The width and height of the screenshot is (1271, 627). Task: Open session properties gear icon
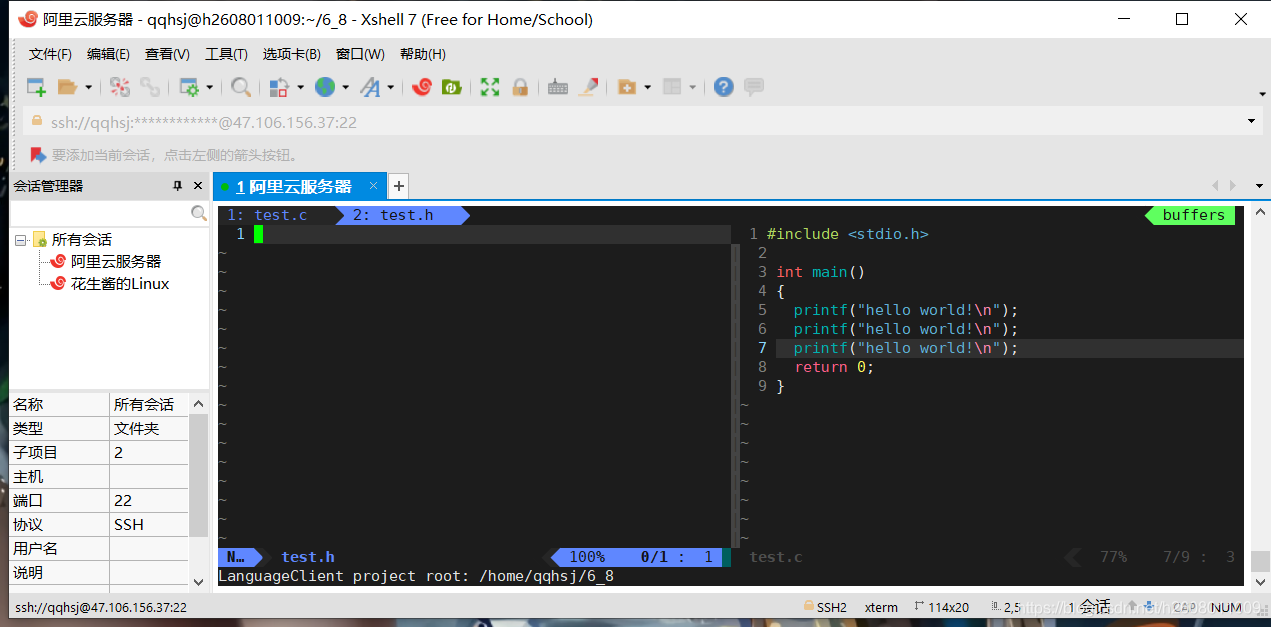[x=189, y=87]
